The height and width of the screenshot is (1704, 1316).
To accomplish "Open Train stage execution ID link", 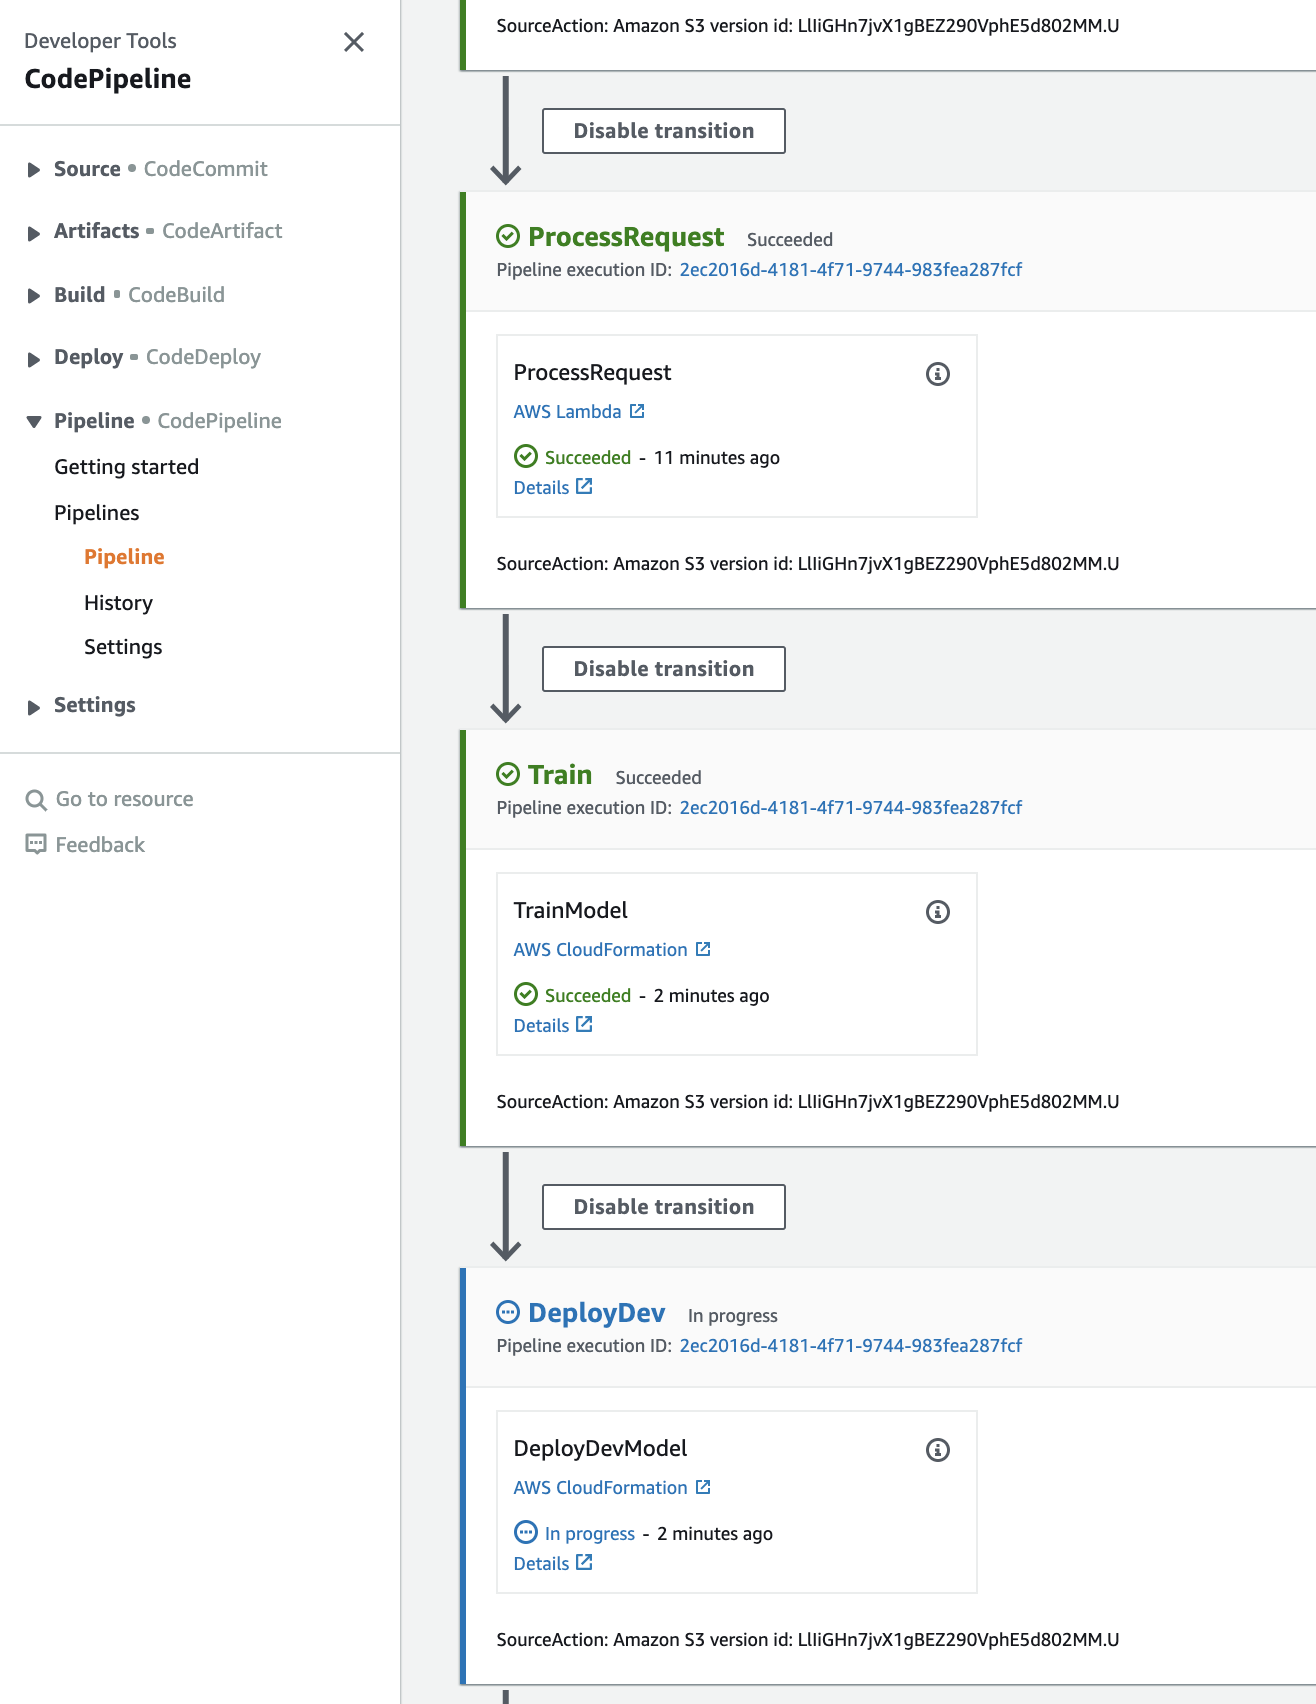I will (851, 808).
